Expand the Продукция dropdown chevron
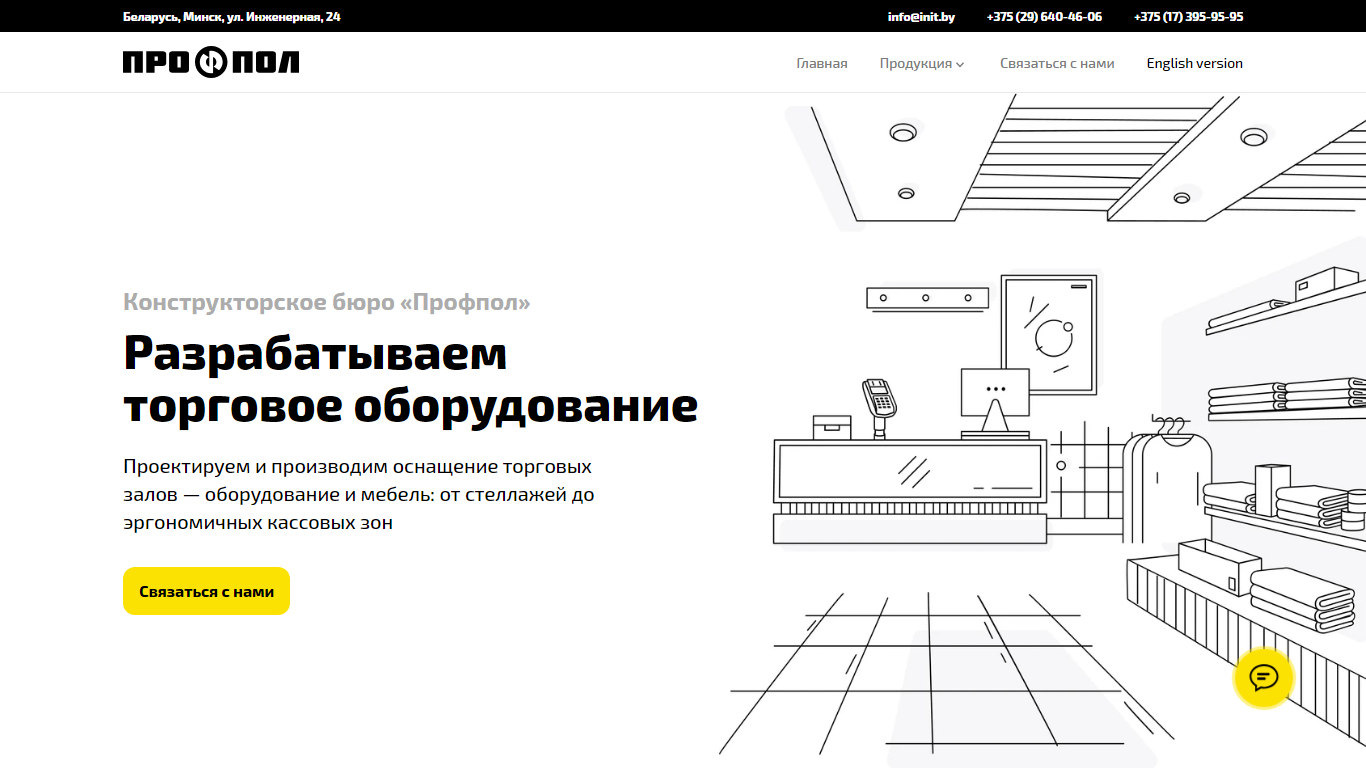 960,64
